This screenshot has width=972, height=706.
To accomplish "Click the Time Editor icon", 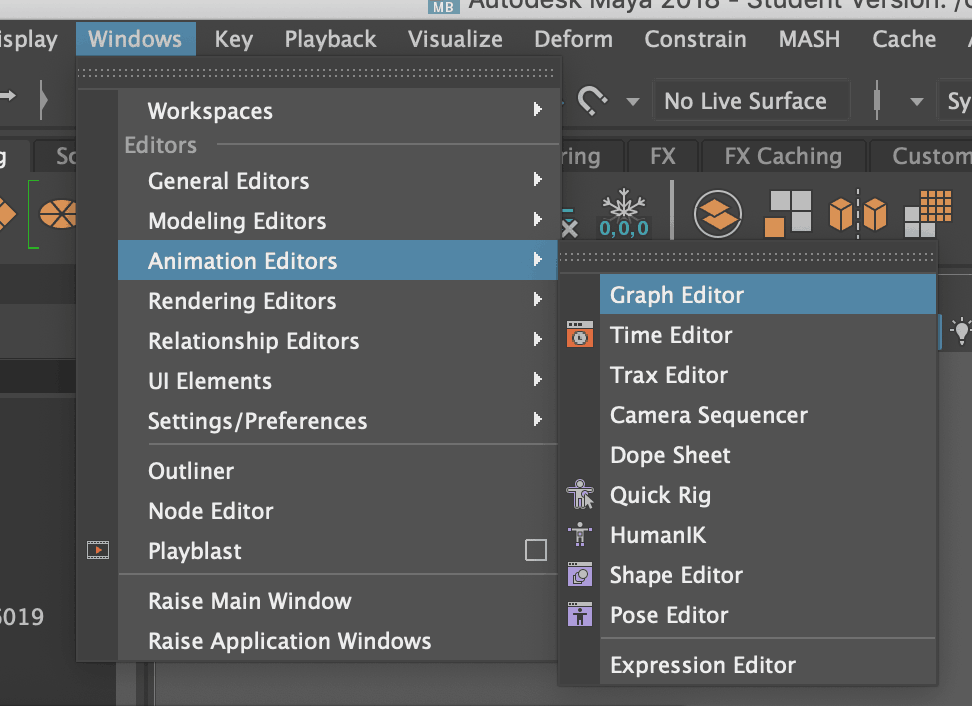I will pos(579,335).
